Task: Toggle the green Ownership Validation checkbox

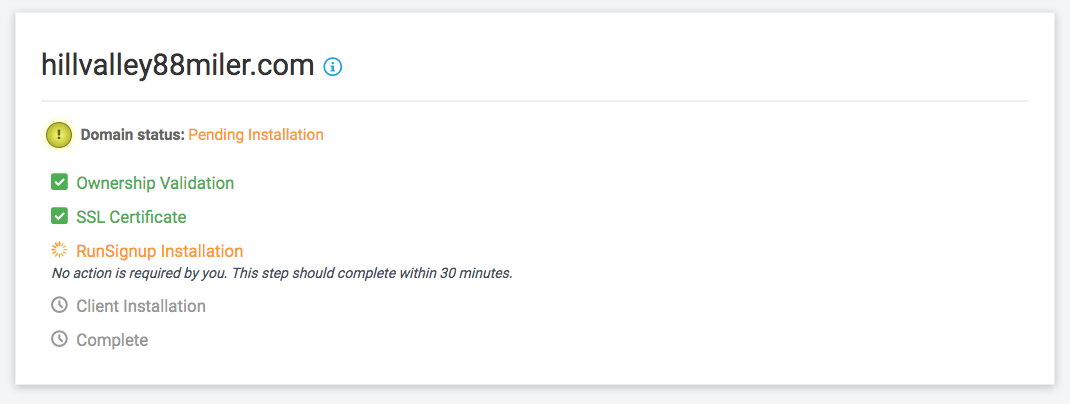Action: pyautogui.click(x=59, y=182)
